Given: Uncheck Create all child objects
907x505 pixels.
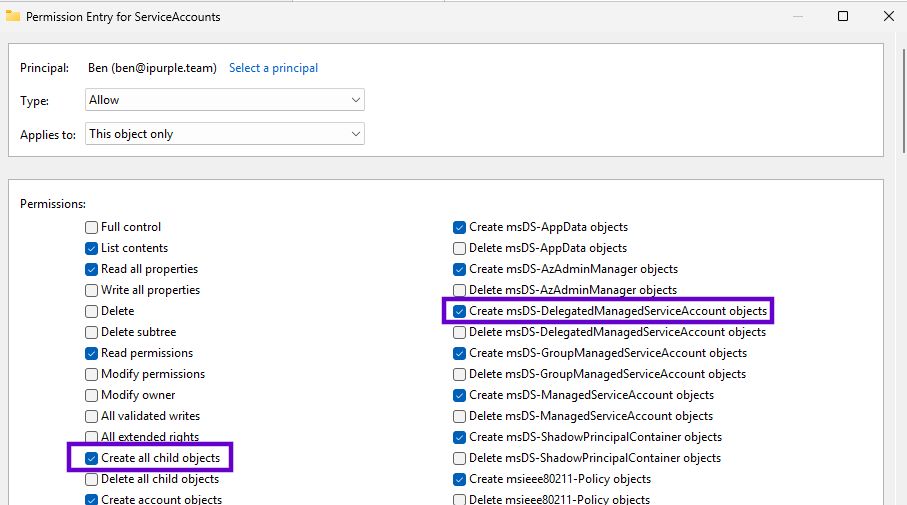Looking at the screenshot, I should [x=92, y=458].
